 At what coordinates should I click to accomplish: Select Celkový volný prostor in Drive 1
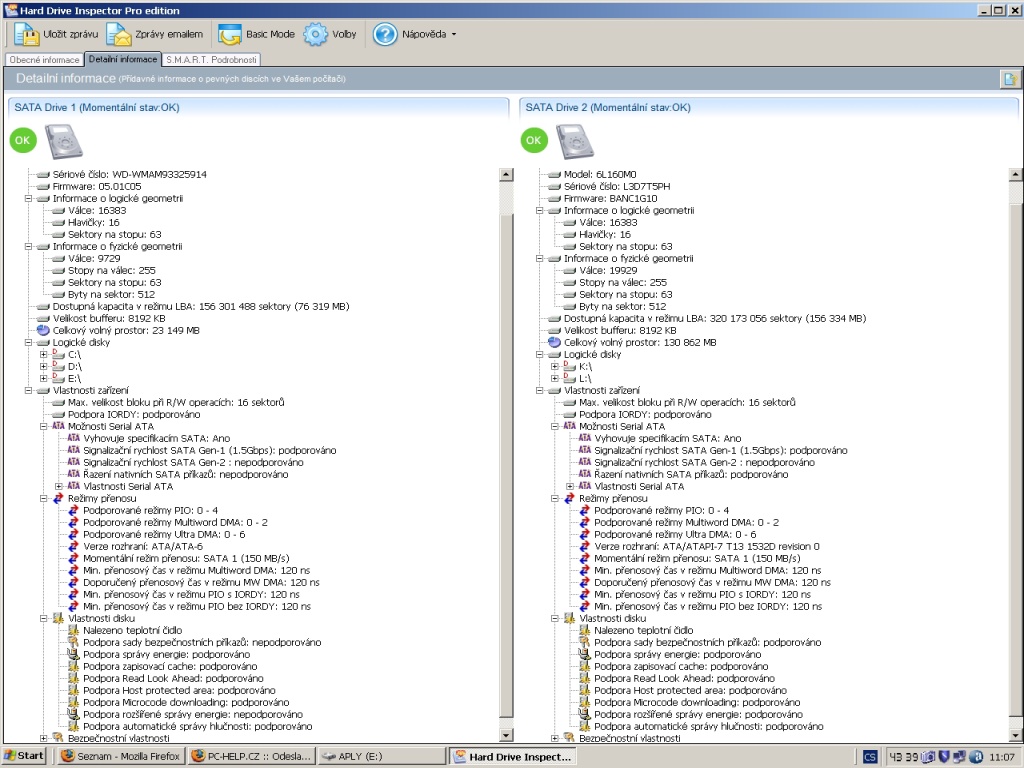(125, 330)
